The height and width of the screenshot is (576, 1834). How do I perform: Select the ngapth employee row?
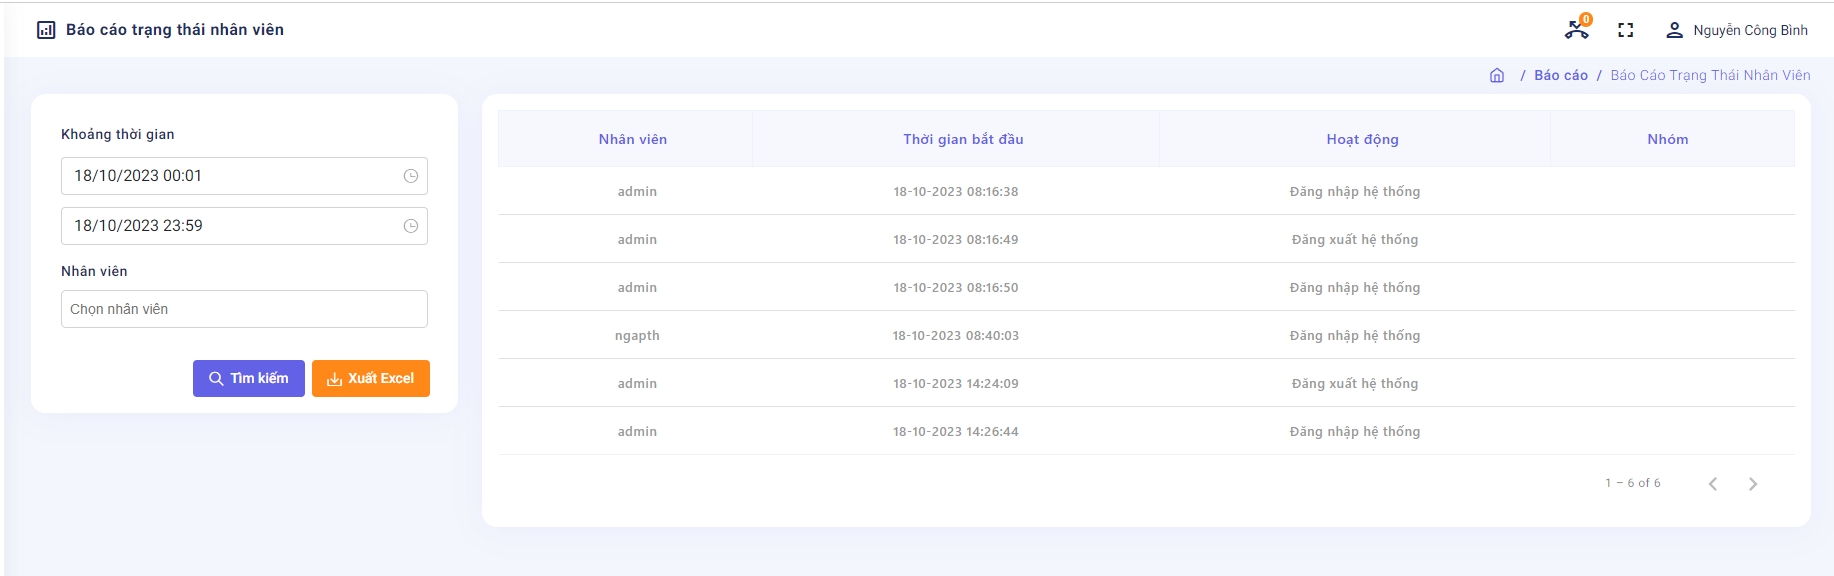637,336
